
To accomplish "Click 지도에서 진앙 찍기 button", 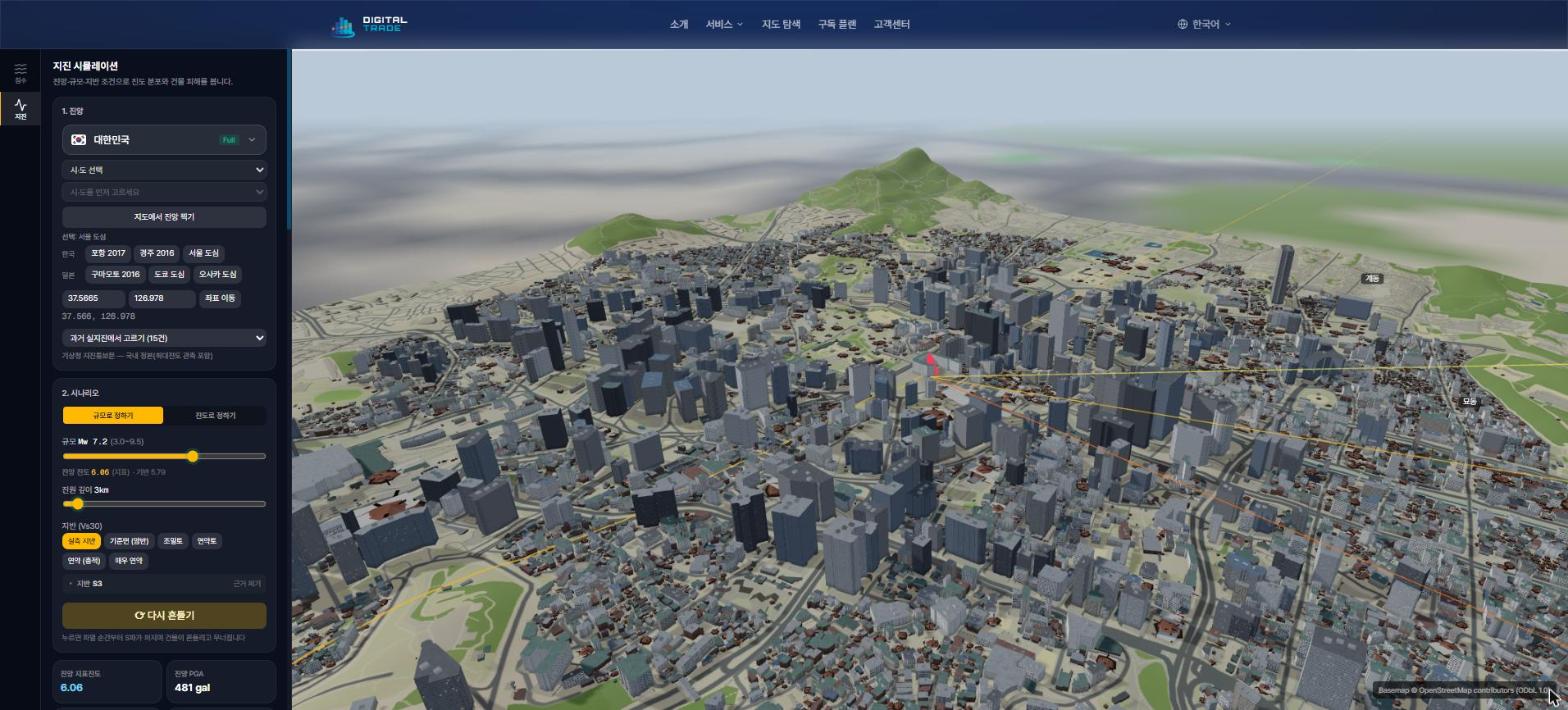I will (x=164, y=217).
